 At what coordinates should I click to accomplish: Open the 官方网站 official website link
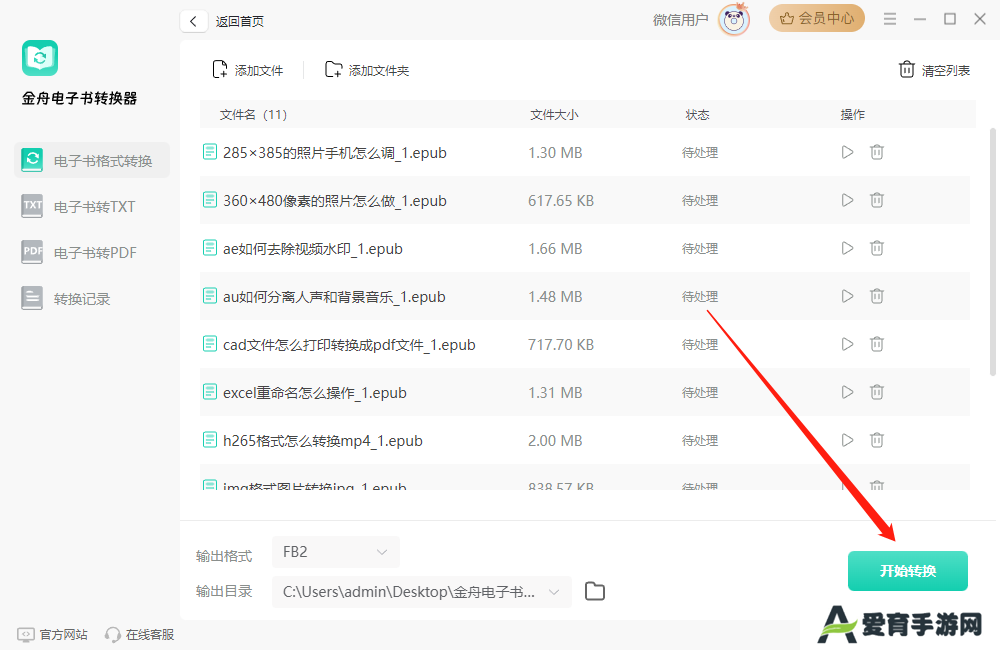click(53, 635)
